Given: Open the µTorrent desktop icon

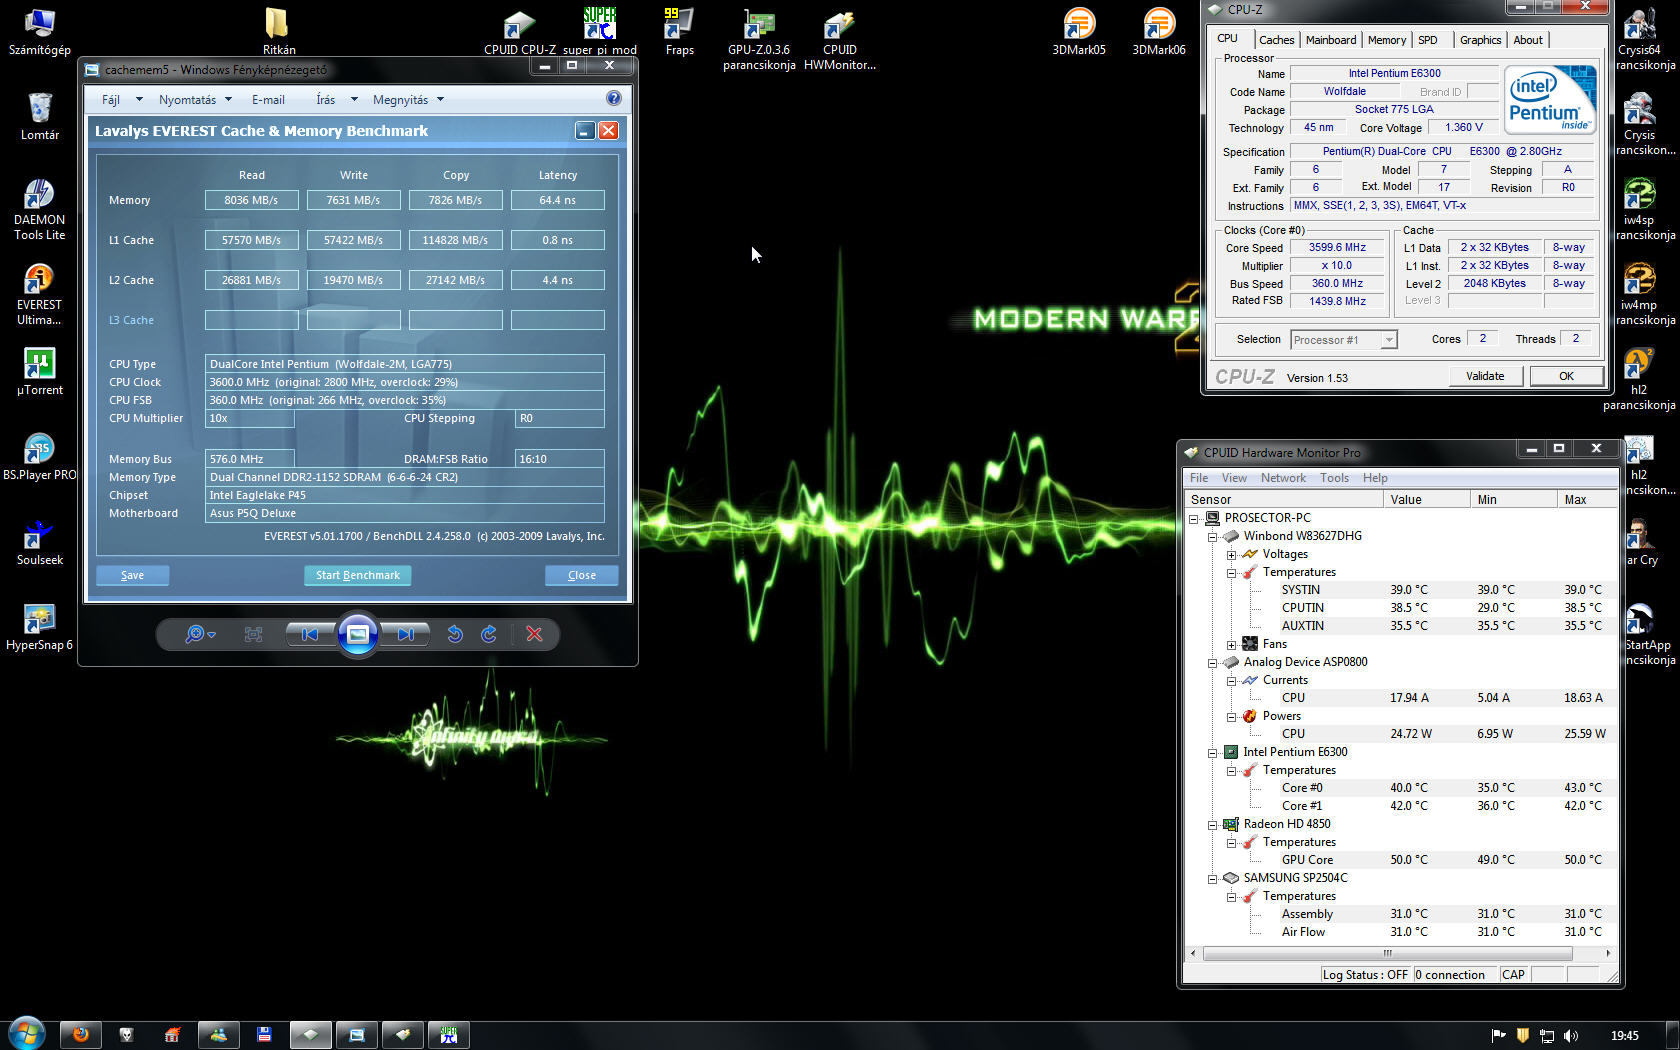Looking at the screenshot, I should pos(39,371).
